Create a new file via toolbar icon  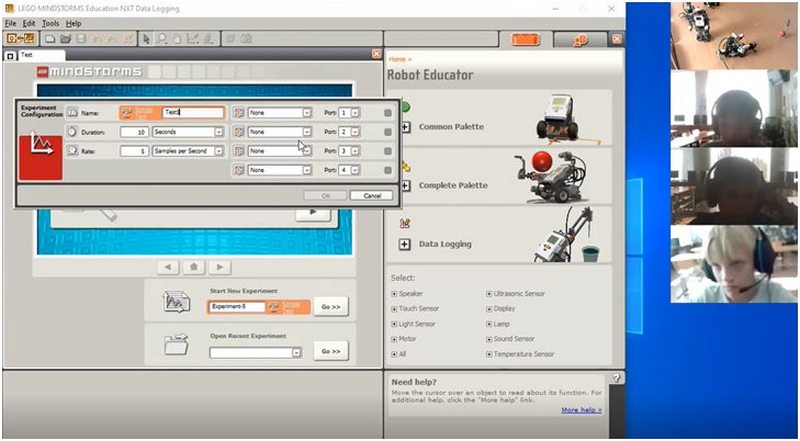(x=50, y=39)
